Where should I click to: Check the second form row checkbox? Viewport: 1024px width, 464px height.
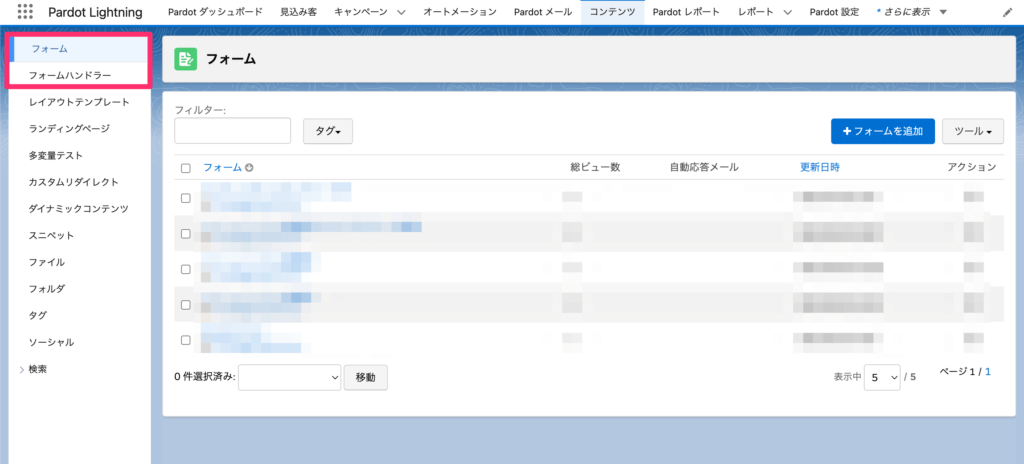coord(185,233)
